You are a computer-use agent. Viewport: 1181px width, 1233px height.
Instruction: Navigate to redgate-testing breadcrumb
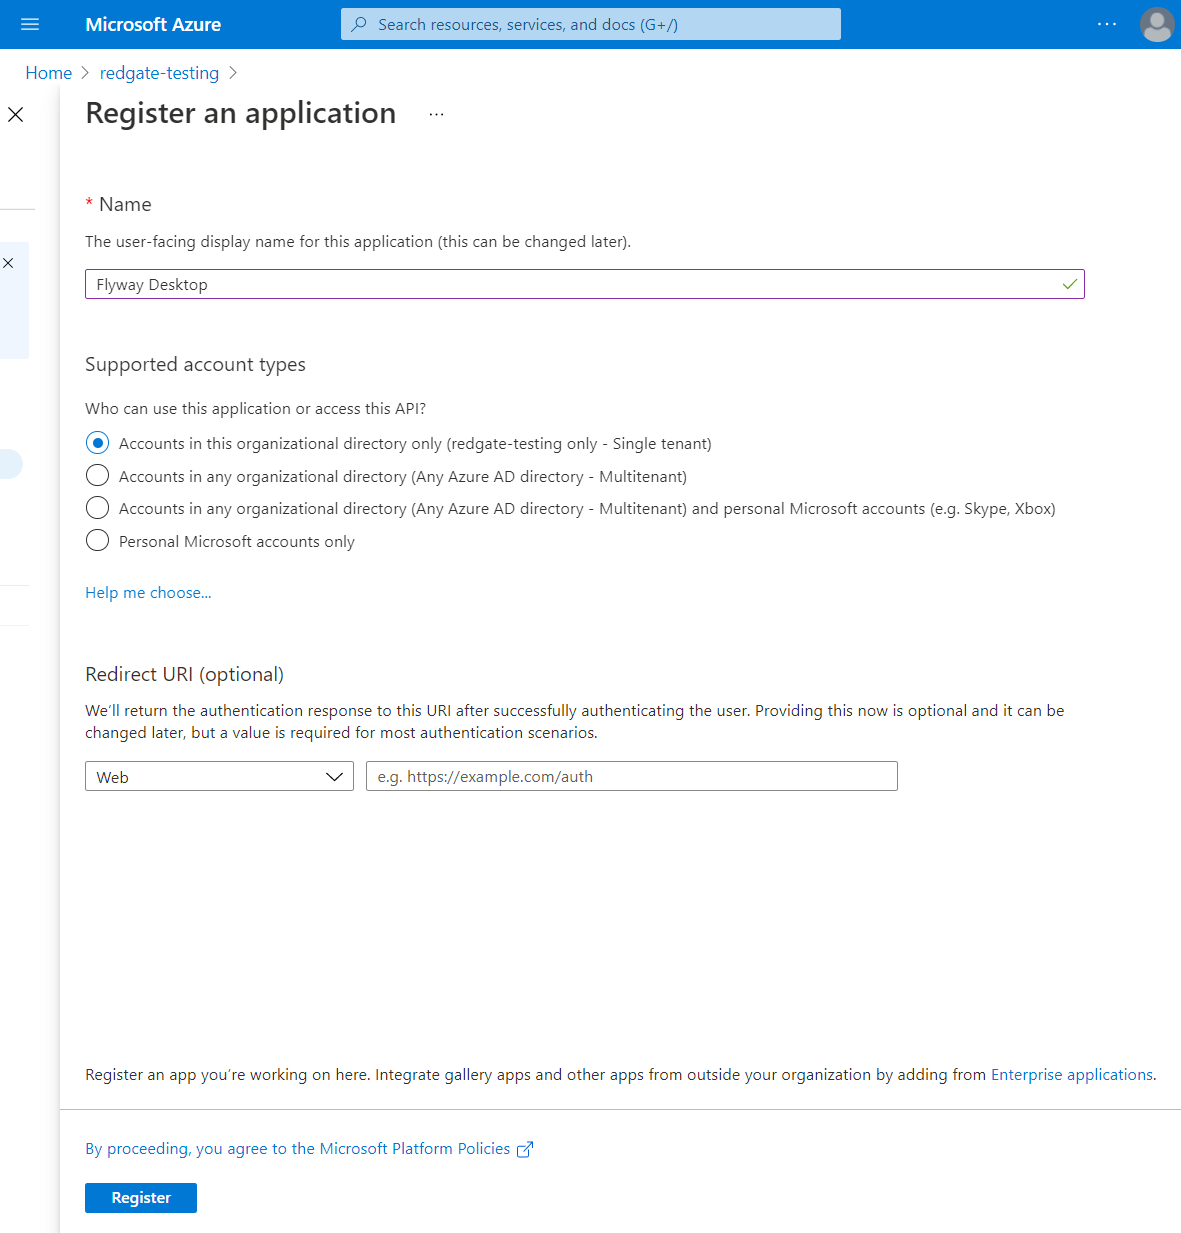click(159, 73)
